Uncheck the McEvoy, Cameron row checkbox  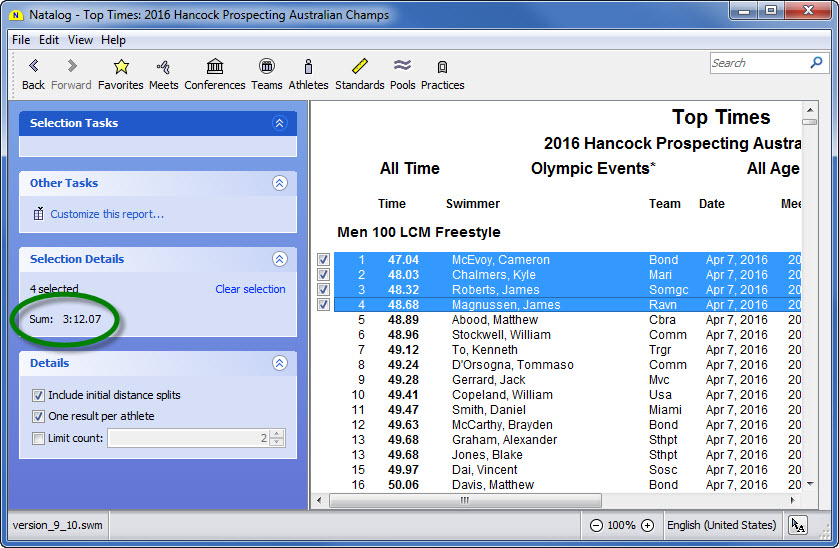tap(323, 260)
